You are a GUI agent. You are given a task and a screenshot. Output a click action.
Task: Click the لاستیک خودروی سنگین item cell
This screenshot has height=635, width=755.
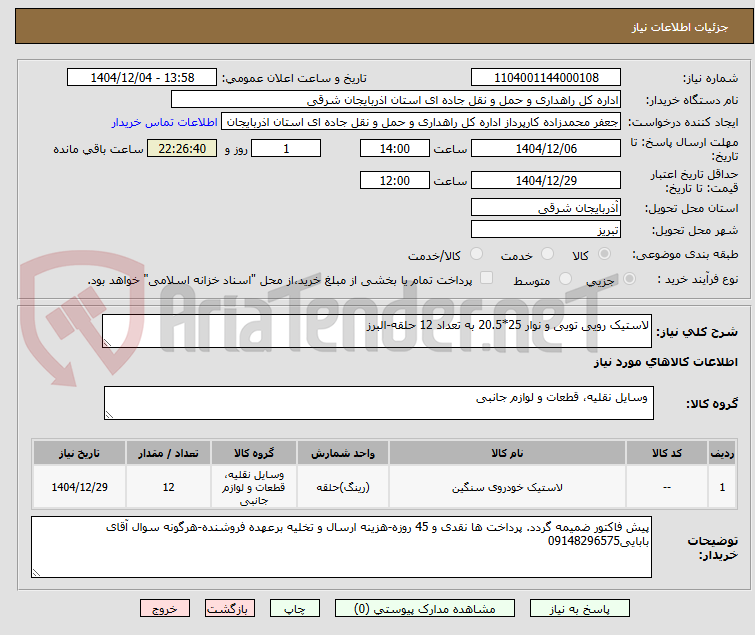tap(508, 487)
